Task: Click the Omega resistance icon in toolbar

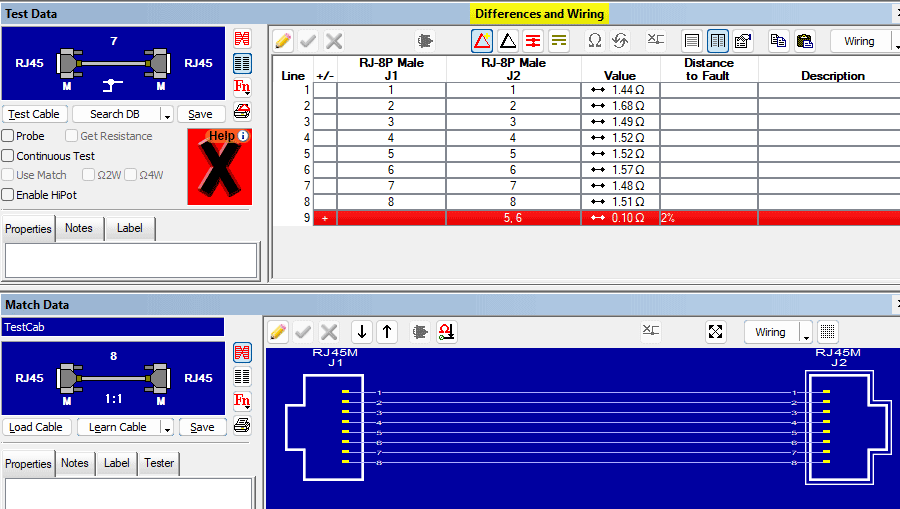Action: pos(594,41)
